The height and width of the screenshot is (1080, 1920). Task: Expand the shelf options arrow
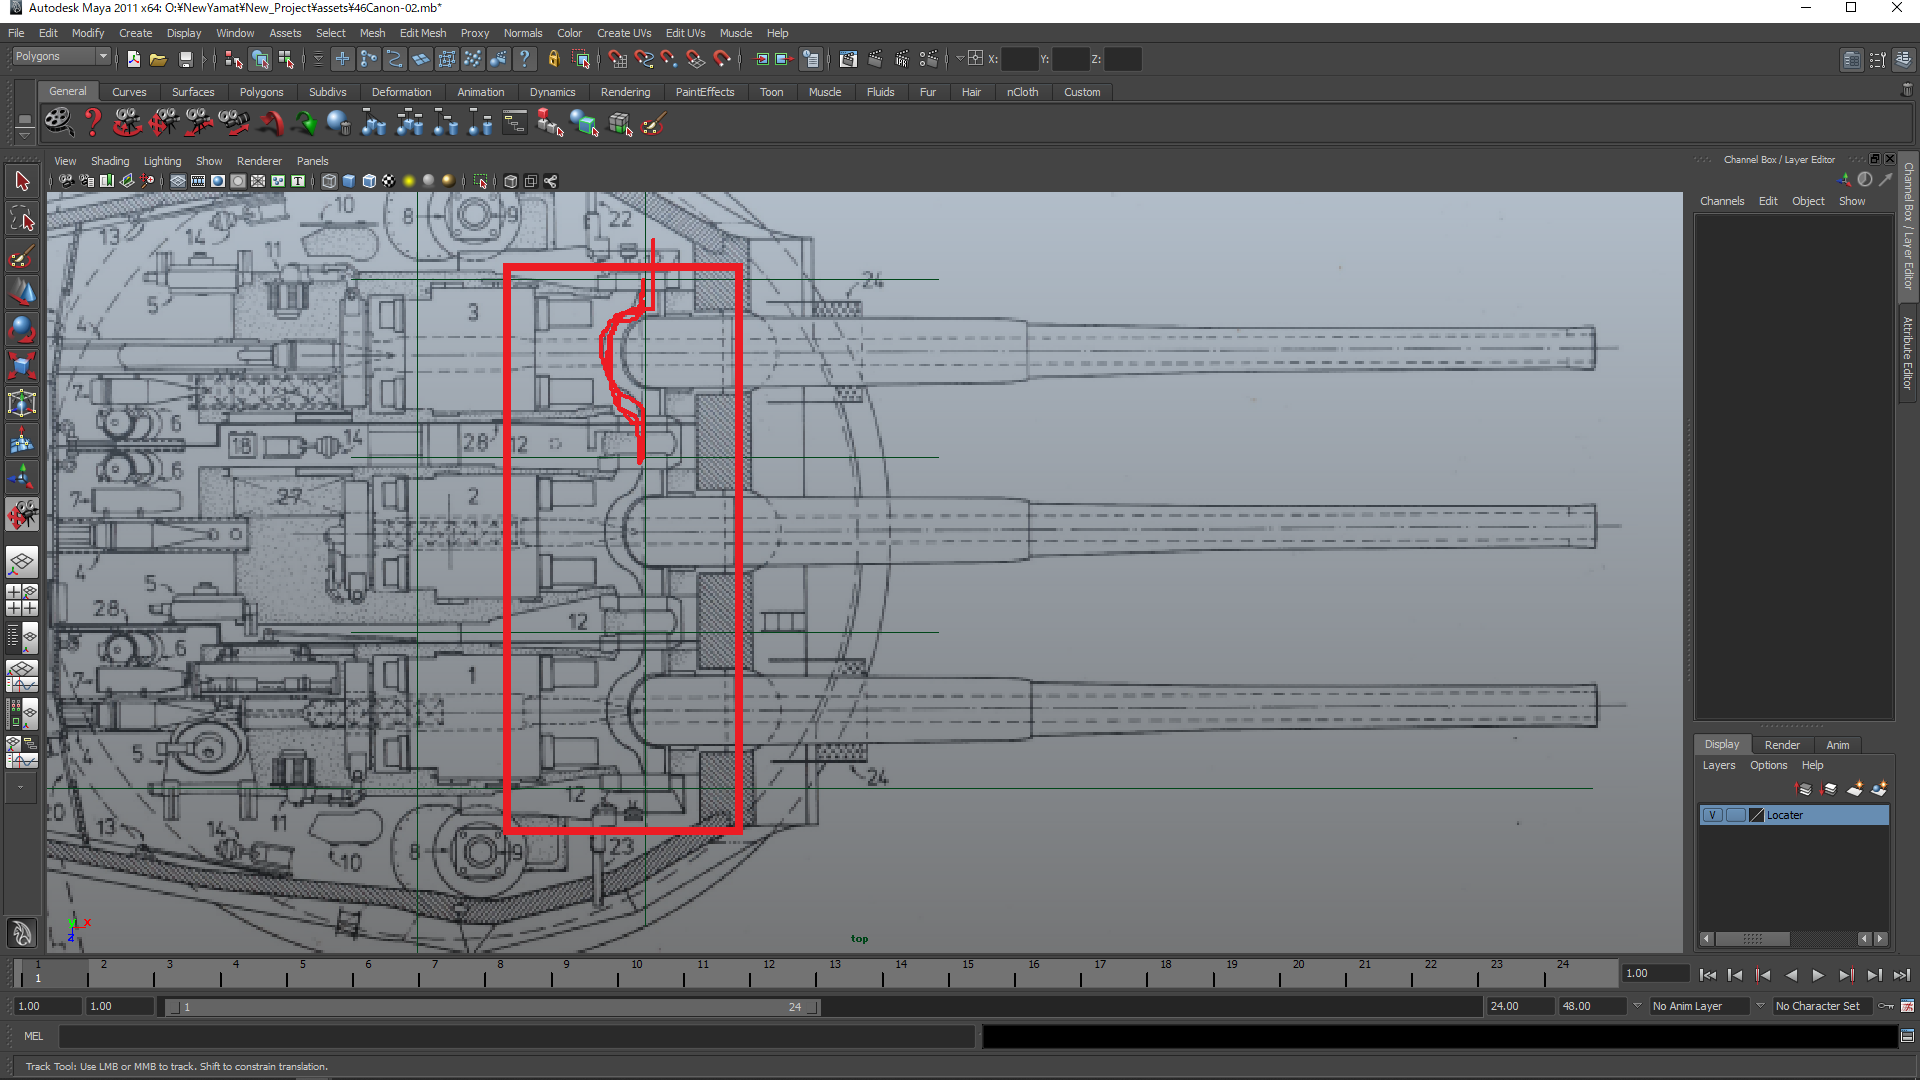coord(24,134)
